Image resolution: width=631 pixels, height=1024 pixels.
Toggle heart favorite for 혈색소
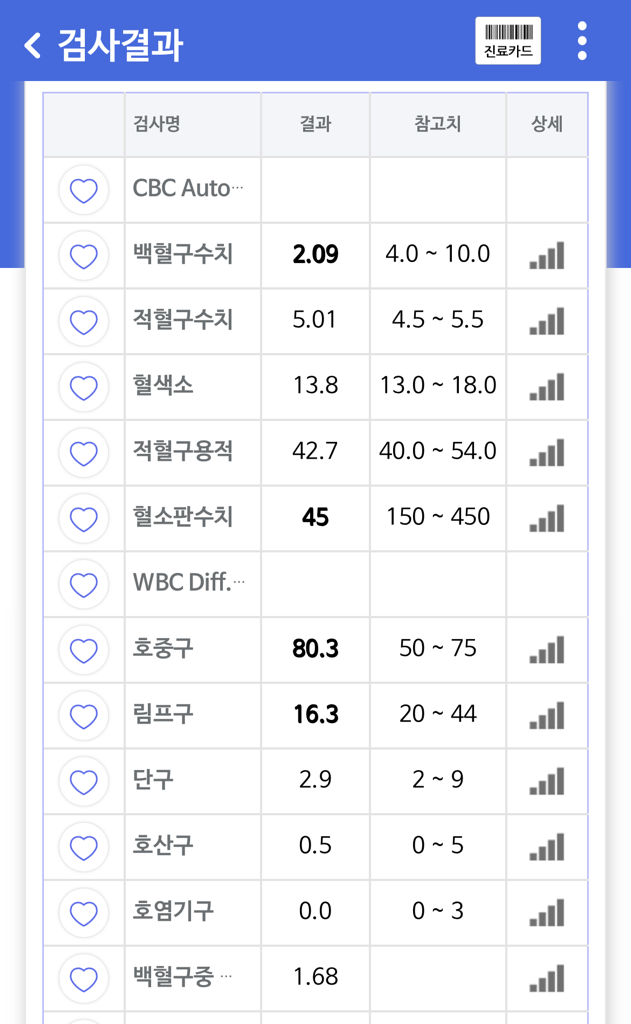coord(84,387)
